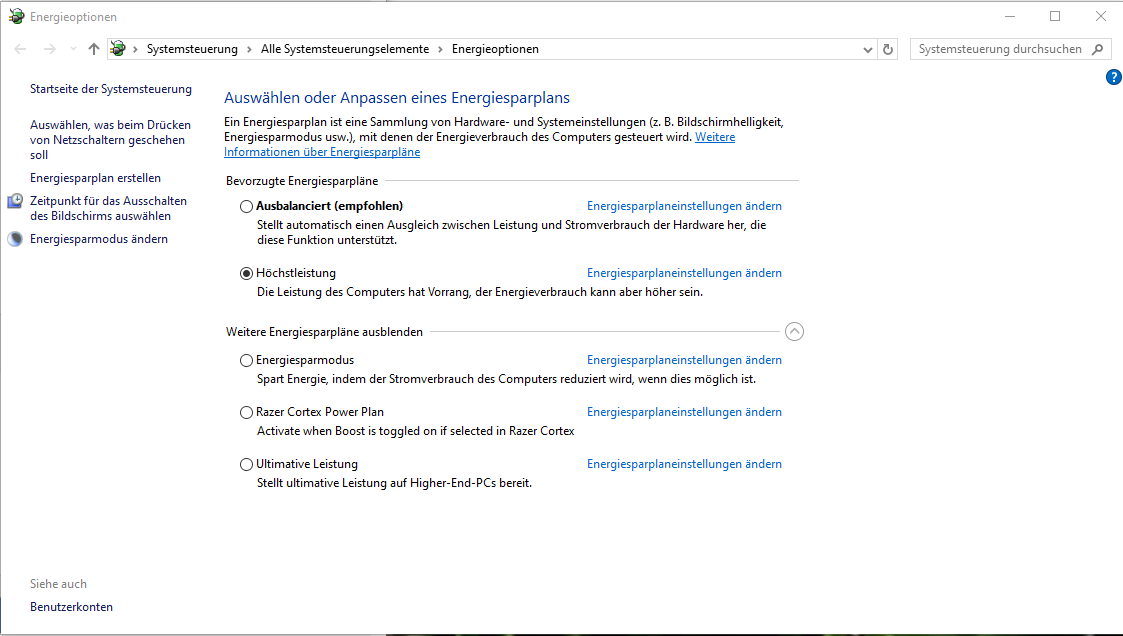Screen dimensions: 1123x636
Task: Open Auswählen, was beim Drücken von Netzschaltern
Action: click(110, 140)
